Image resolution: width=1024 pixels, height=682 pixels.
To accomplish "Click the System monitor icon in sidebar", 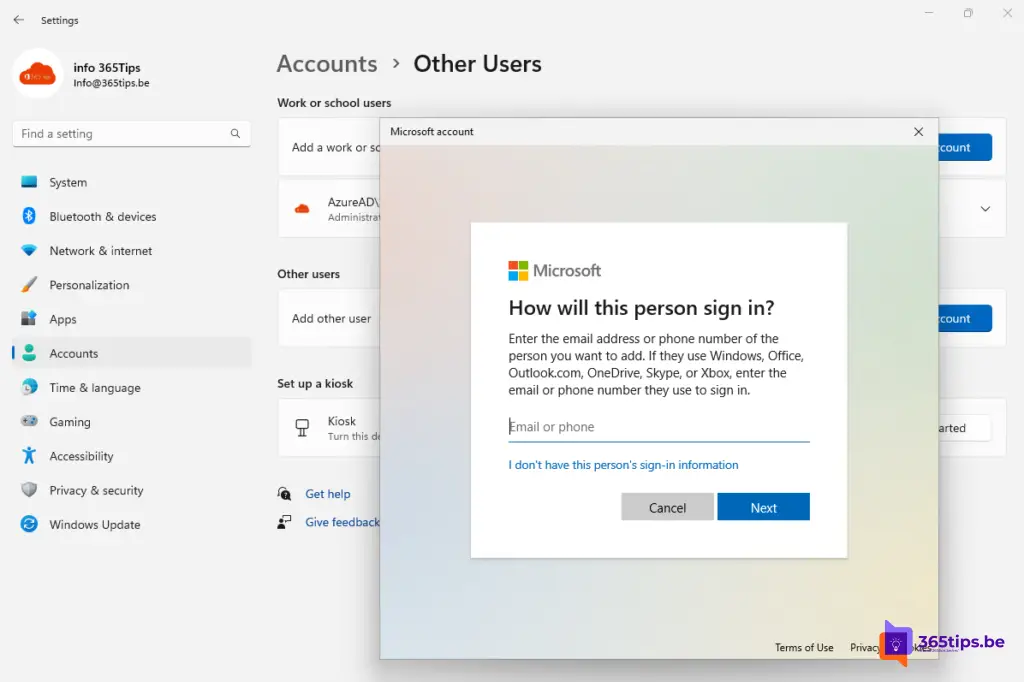I will coord(29,183).
